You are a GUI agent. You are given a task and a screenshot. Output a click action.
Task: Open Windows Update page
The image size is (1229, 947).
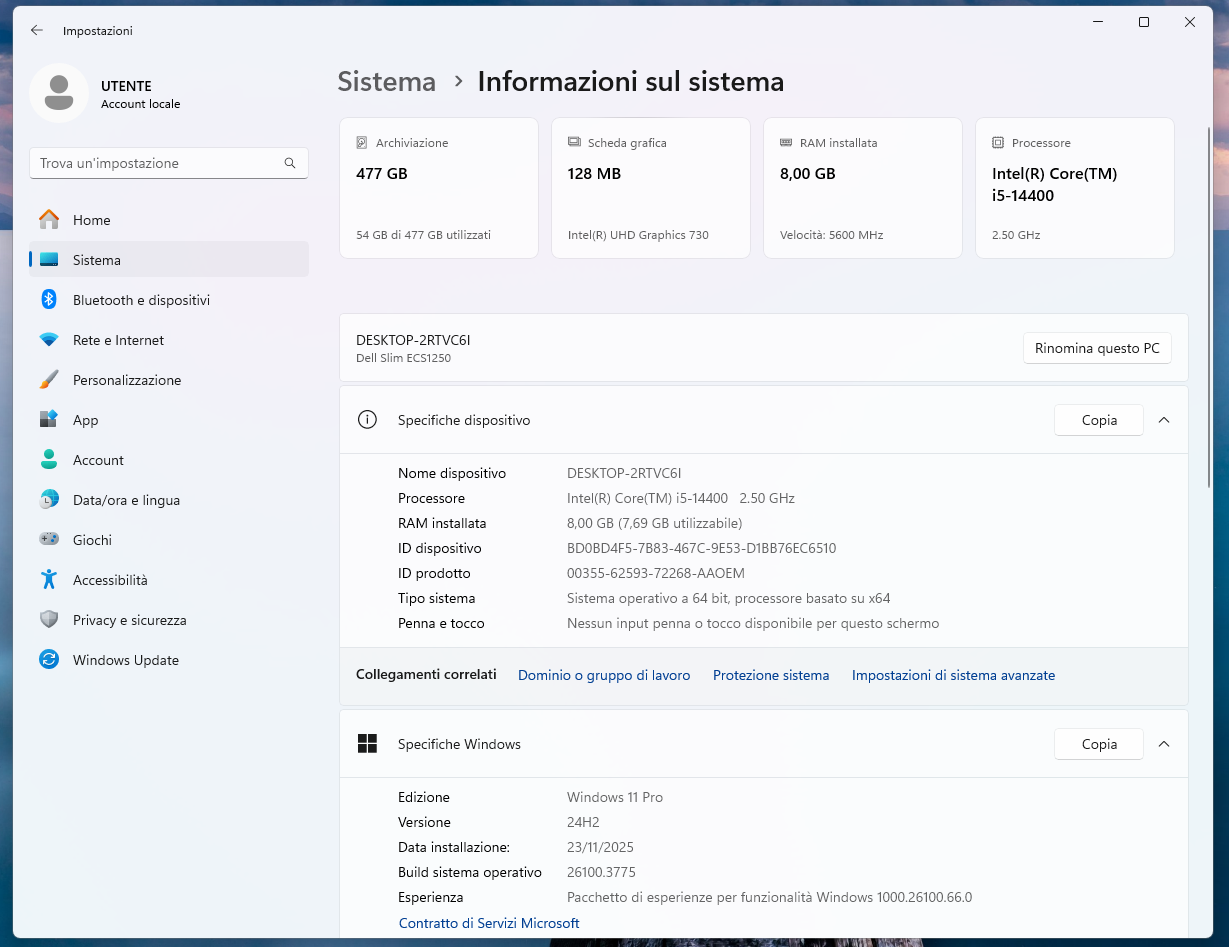pyautogui.click(x=169, y=660)
